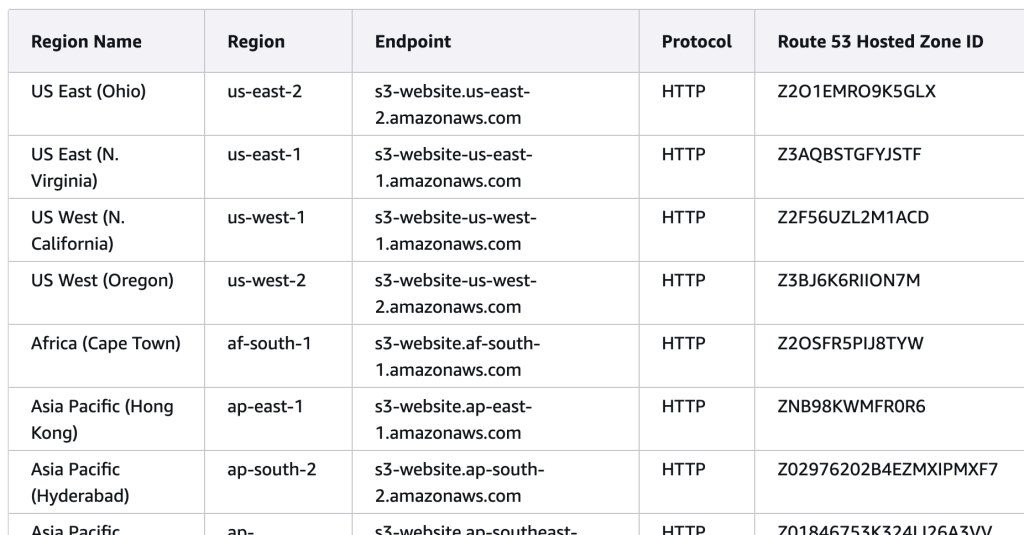The image size is (1024, 535).
Task: Select the Africa (Cape Town) cell
Action: pos(106,344)
